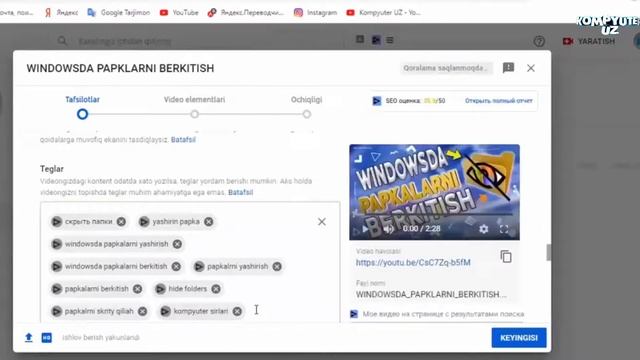Remove the 'windowsda papkalarni berkitish' tag
This screenshot has height=360, width=640.
(x=176, y=267)
